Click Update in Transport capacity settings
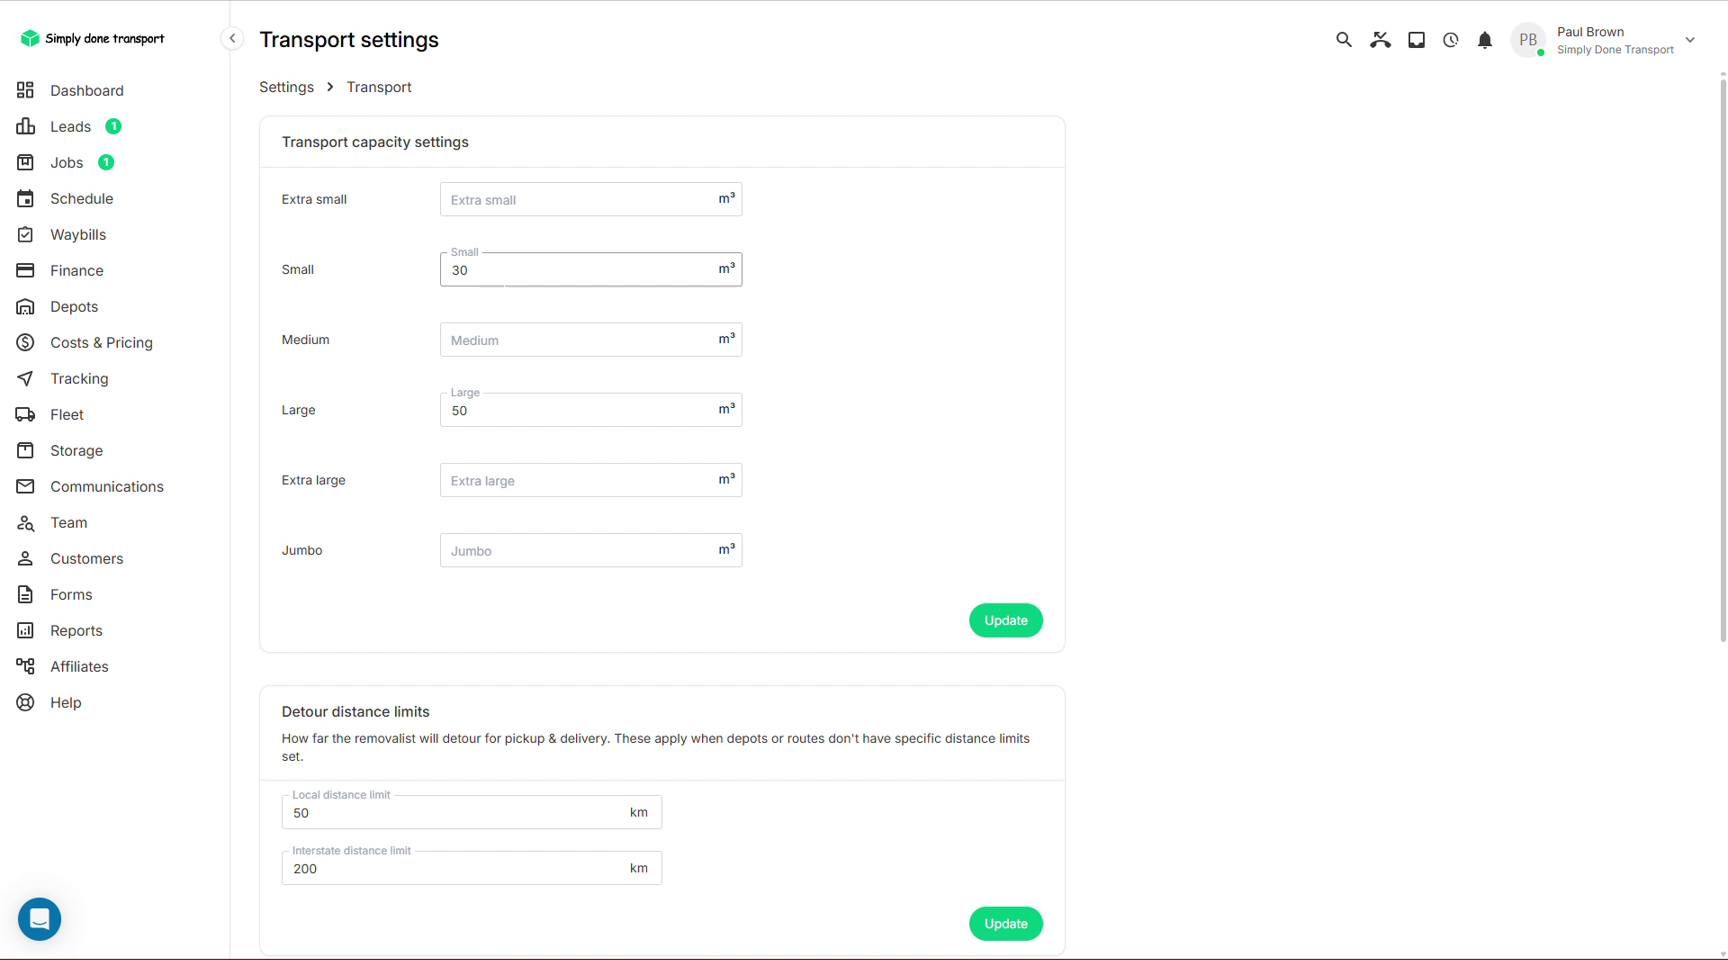The width and height of the screenshot is (1728, 960). (1005, 620)
